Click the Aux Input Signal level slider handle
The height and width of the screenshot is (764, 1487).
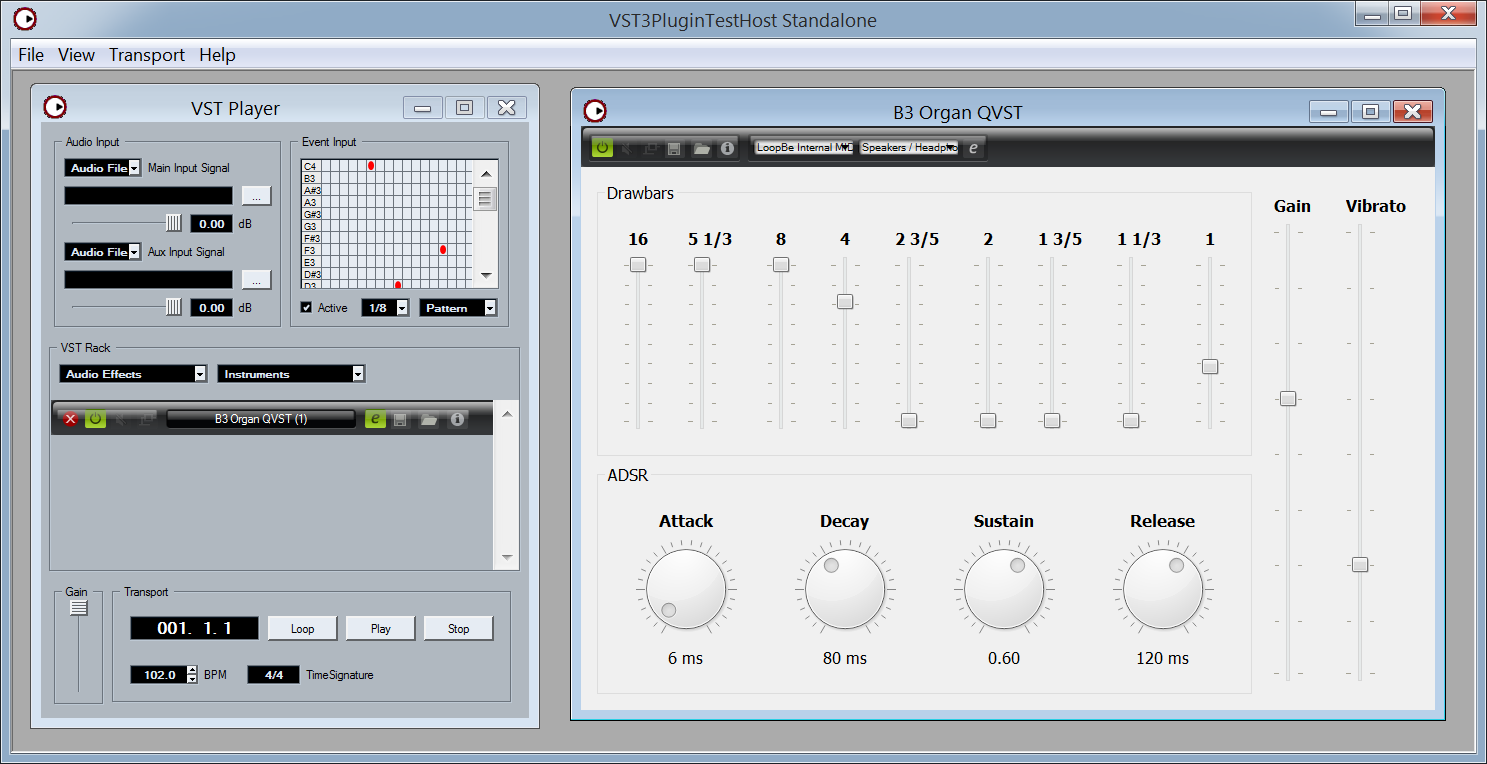pos(174,307)
